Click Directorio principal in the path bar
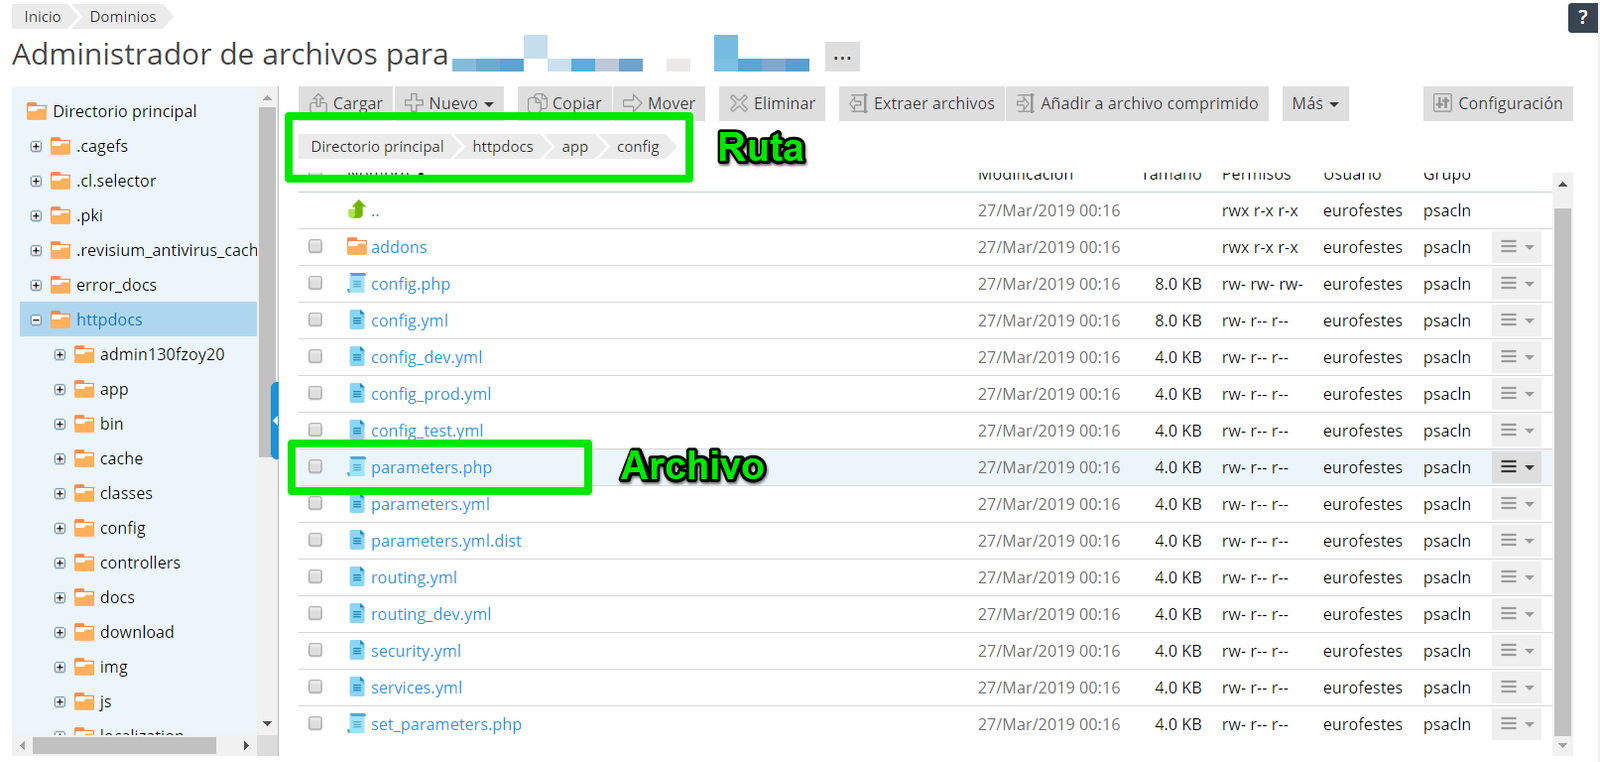Screen dimensions: 1600x762 (377, 146)
